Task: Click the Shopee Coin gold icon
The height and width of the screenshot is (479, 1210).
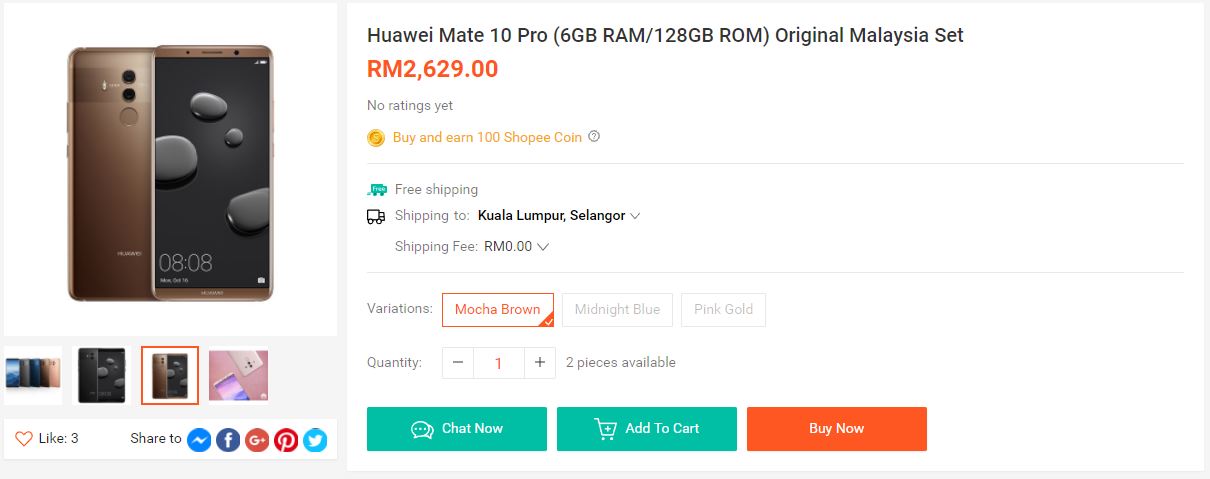Action: tap(376, 138)
